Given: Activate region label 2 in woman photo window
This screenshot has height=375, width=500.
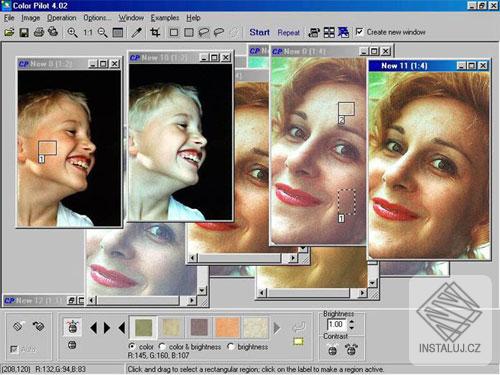Looking at the screenshot, I should 341,120.
